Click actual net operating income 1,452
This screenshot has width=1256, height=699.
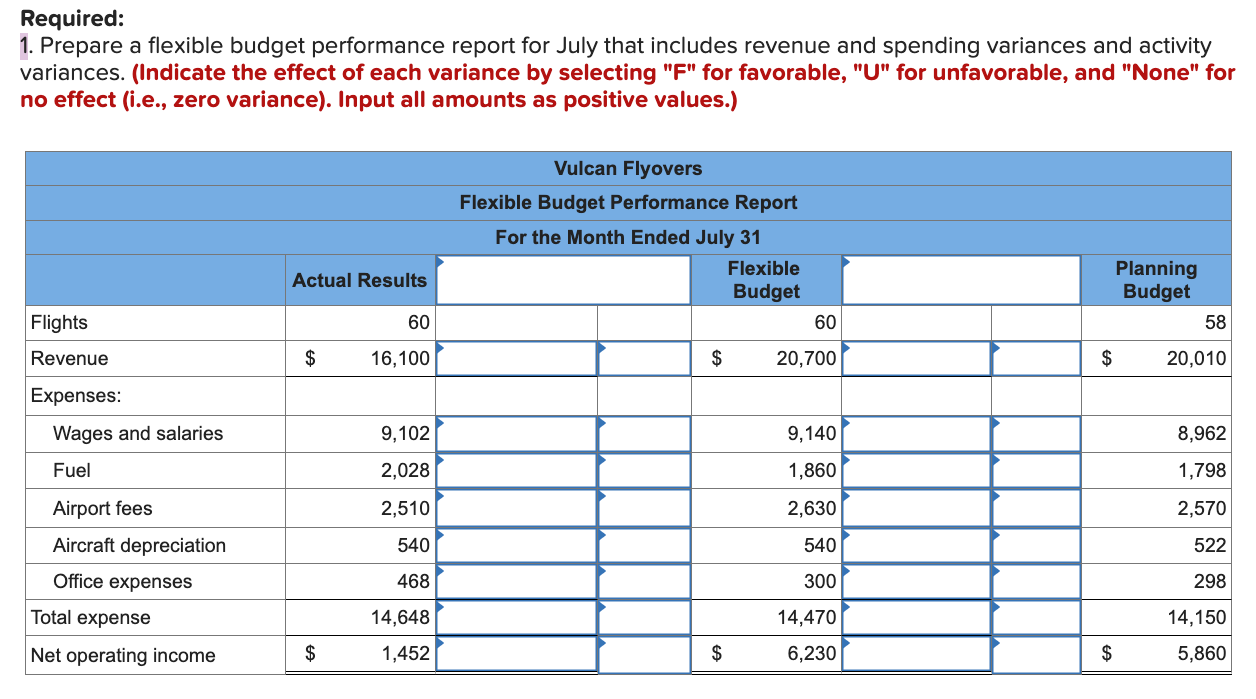pos(406,655)
